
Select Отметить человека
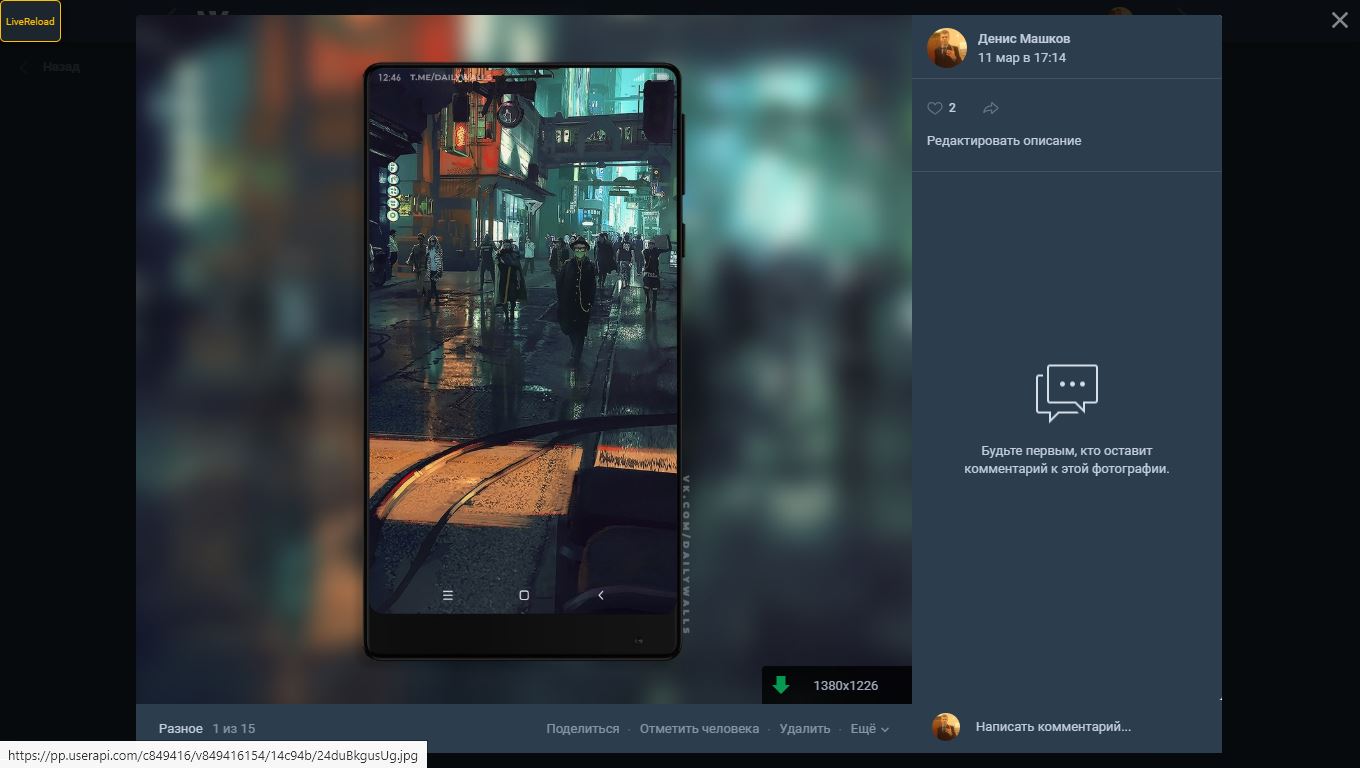pyautogui.click(x=699, y=729)
